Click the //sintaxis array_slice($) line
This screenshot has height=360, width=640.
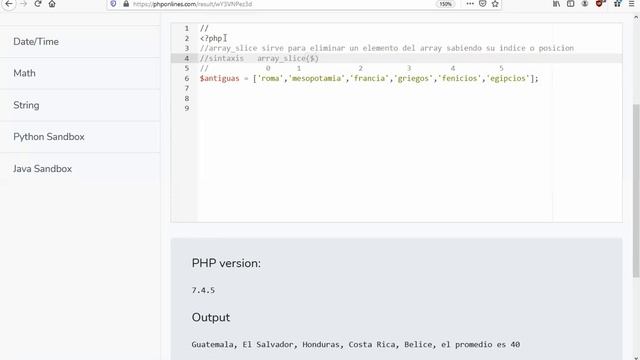coord(259,58)
